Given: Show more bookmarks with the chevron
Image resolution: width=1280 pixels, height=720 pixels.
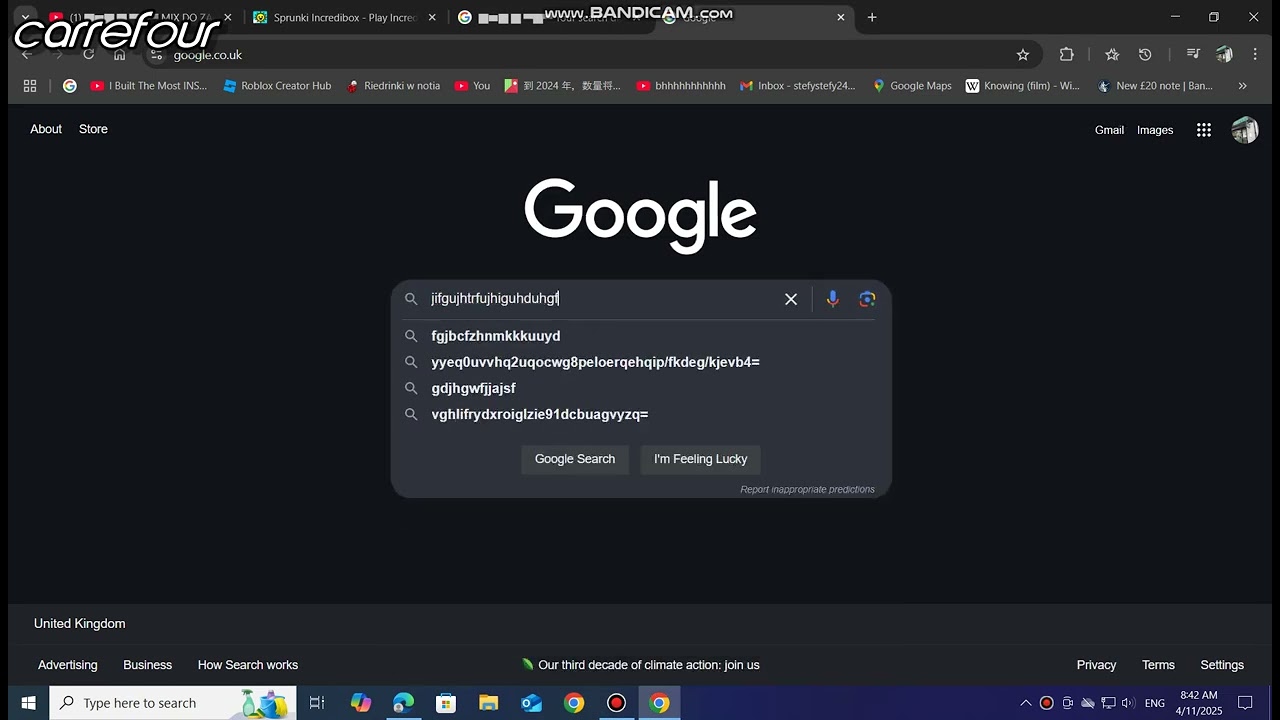Looking at the screenshot, I should point(1242,86).
